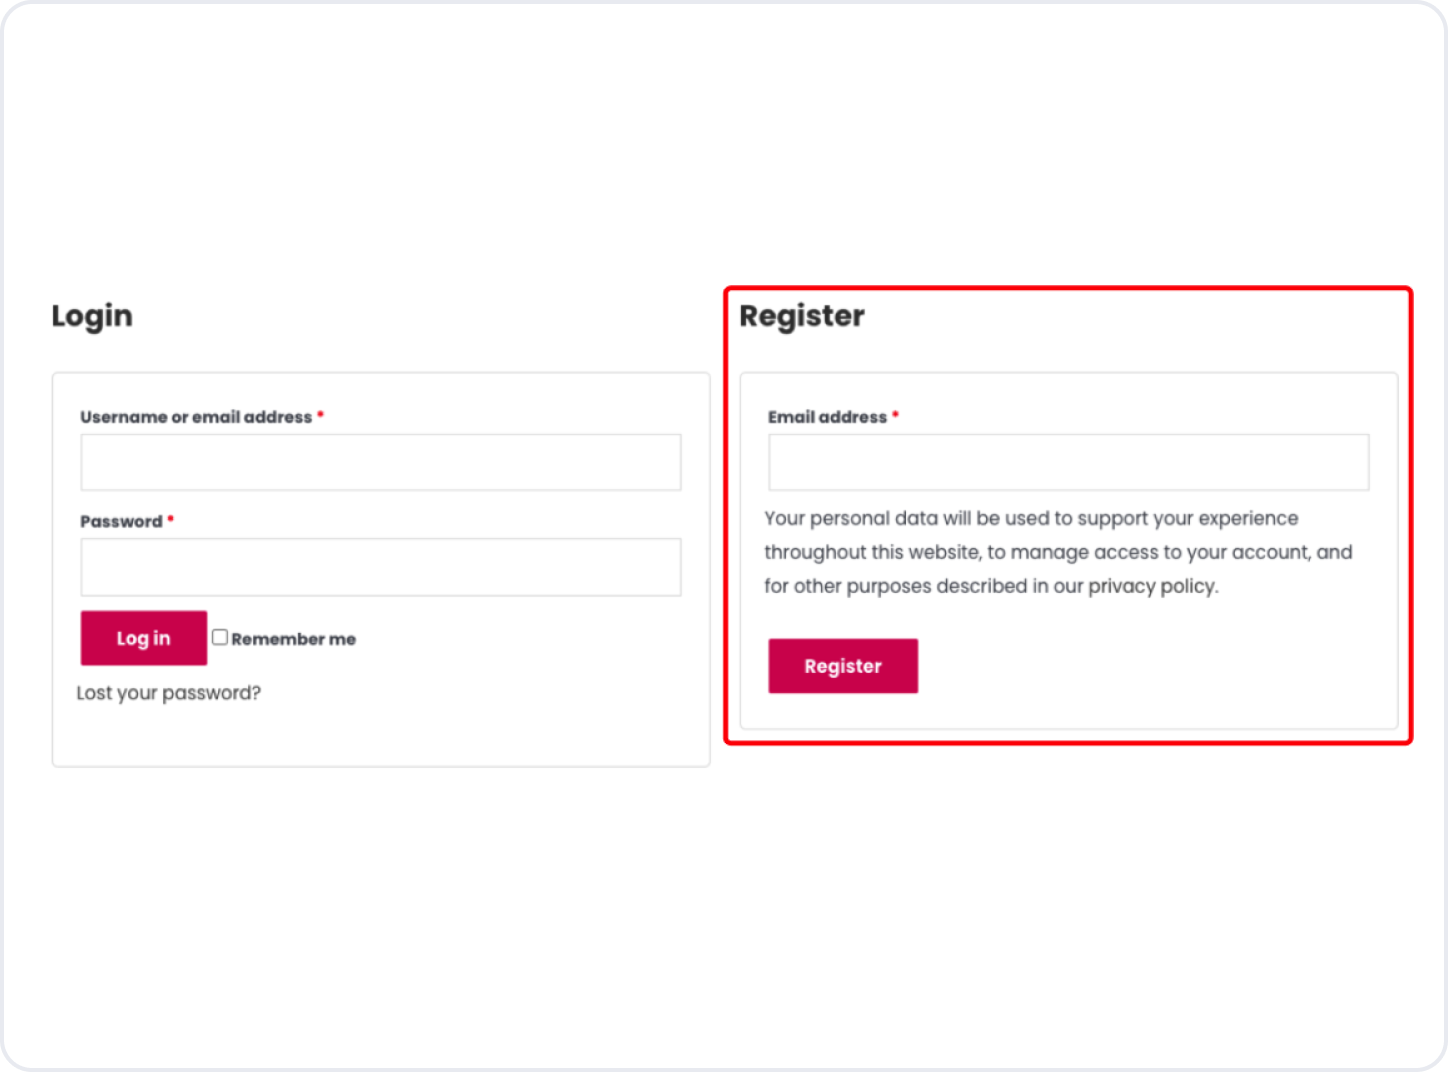This screenshot has width=1448, height=1072.
Task: Click empty space below Lost your password
Action: [x=380, y=735]
